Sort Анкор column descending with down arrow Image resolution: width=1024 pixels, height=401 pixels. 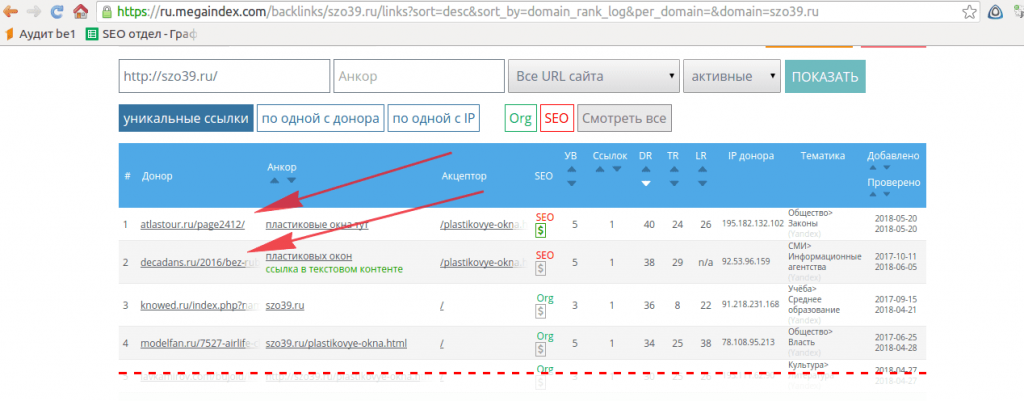click(x=291, y=180)
